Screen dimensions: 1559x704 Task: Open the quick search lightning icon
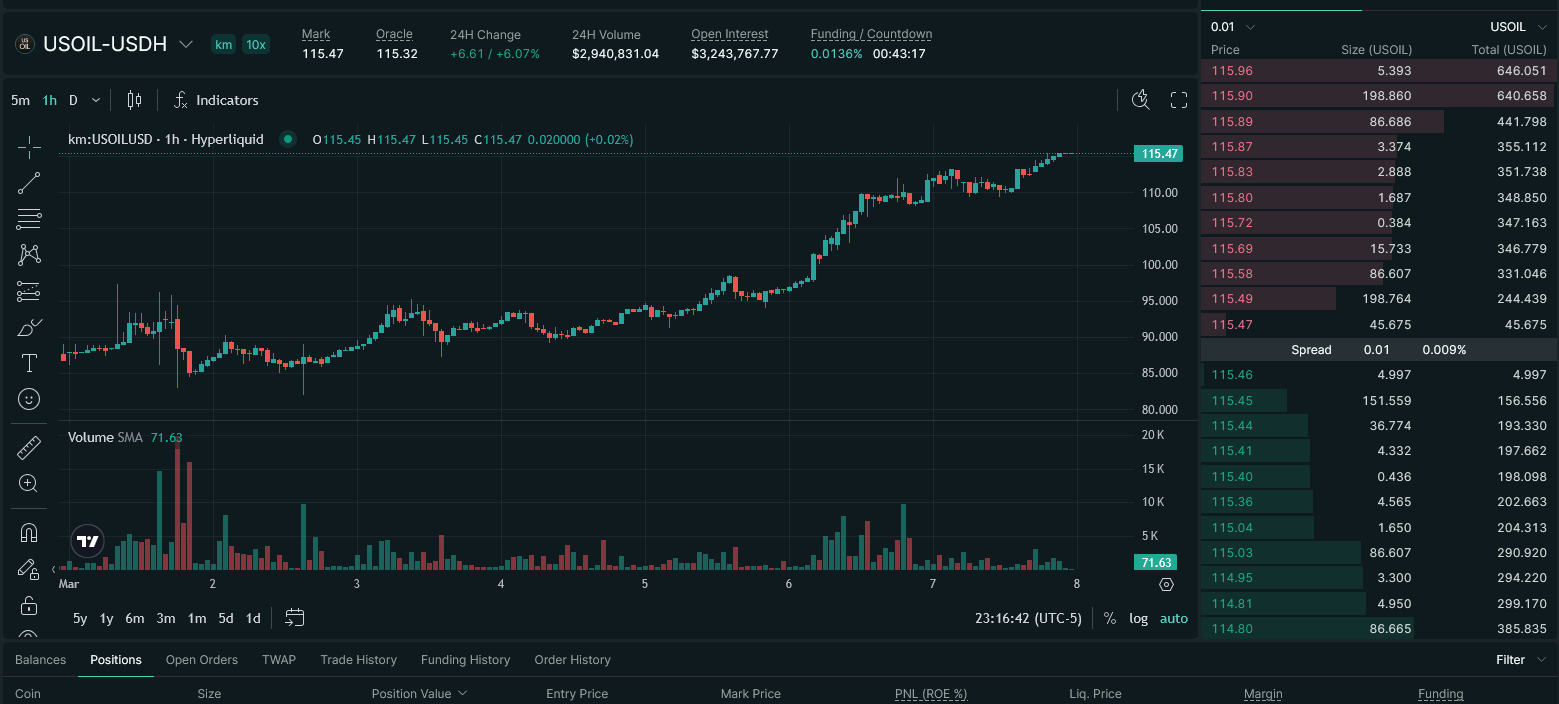(x=1141, y=100)
